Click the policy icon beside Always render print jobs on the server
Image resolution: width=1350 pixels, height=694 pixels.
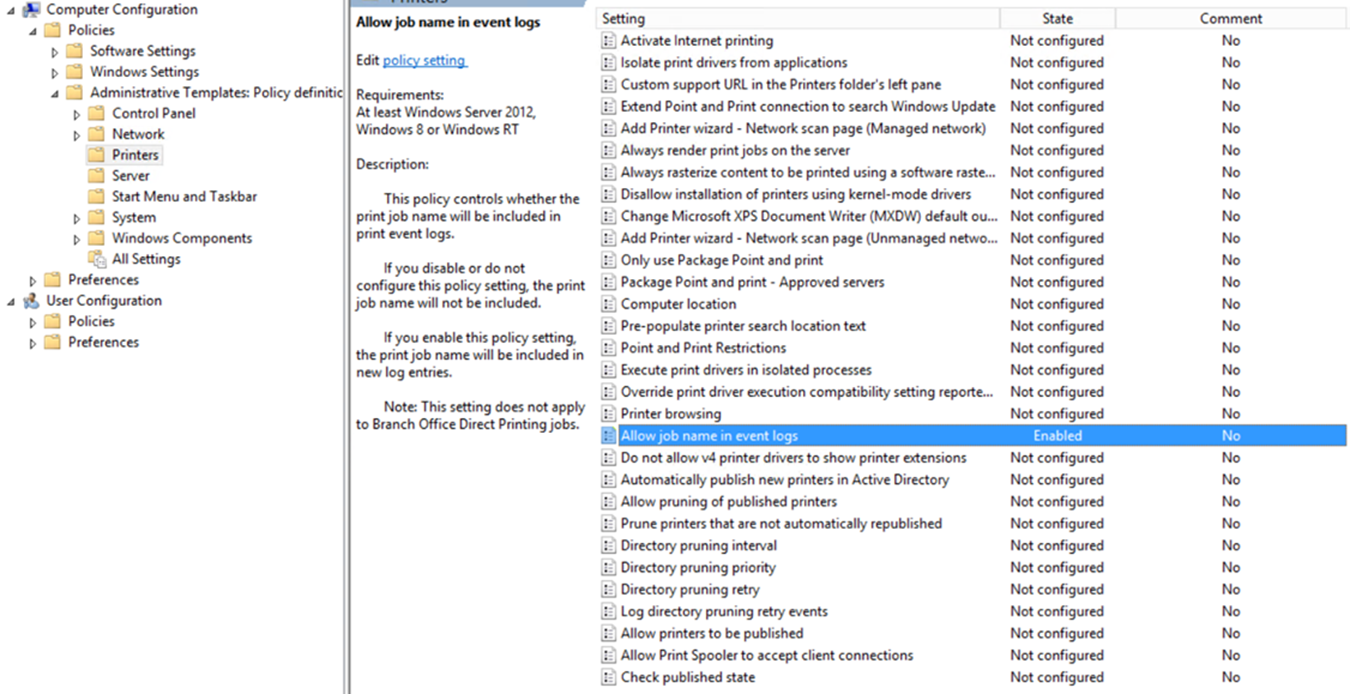click(608, 151)
